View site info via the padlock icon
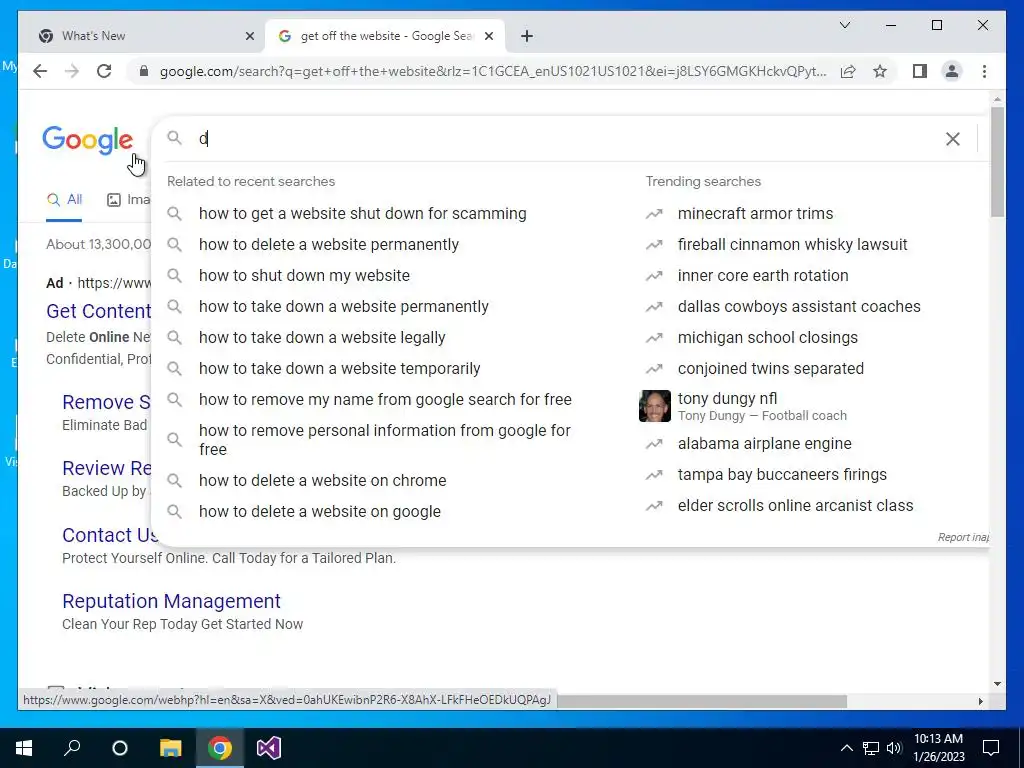 coord(144,71)
